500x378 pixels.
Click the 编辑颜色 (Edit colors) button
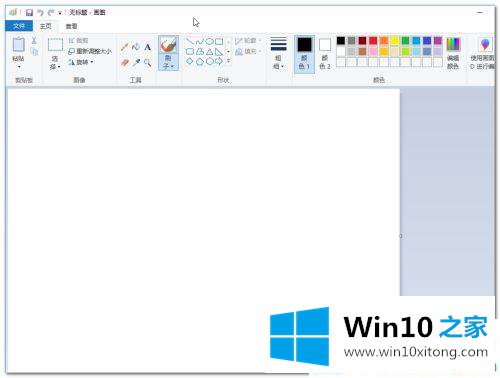tap(453, 53)
